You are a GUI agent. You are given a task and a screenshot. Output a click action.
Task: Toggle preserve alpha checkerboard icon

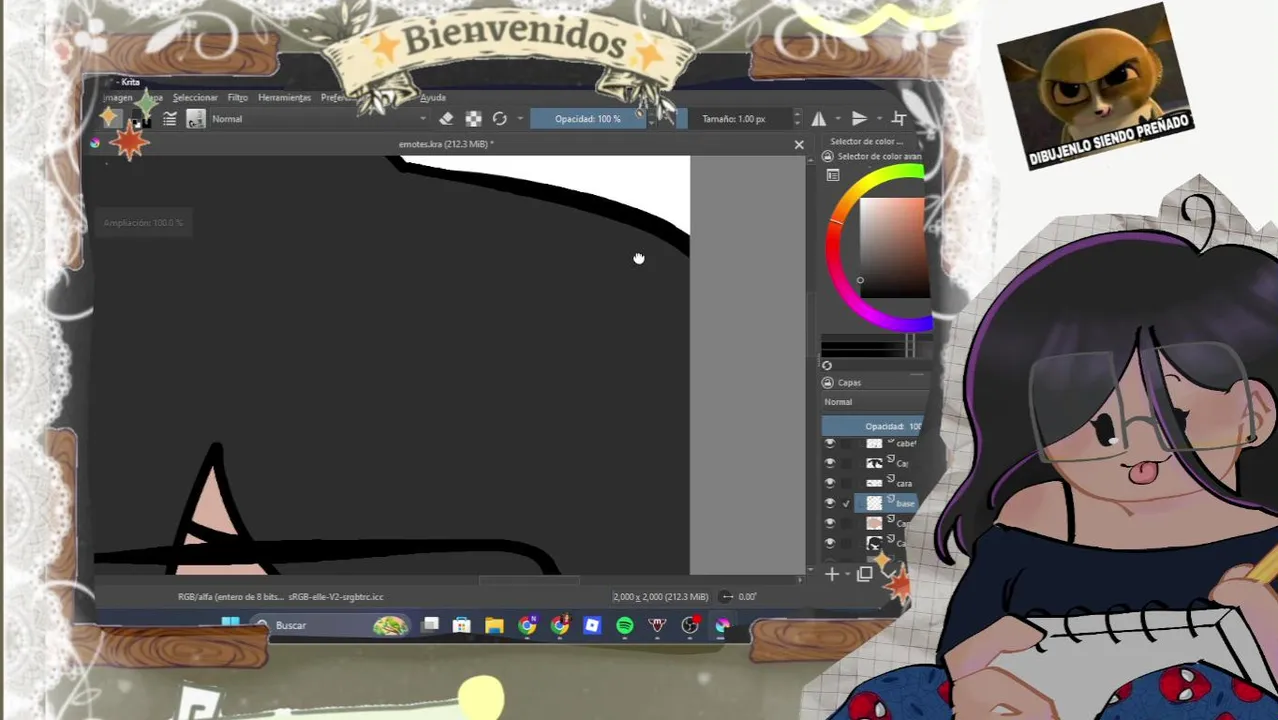[473, 119]
